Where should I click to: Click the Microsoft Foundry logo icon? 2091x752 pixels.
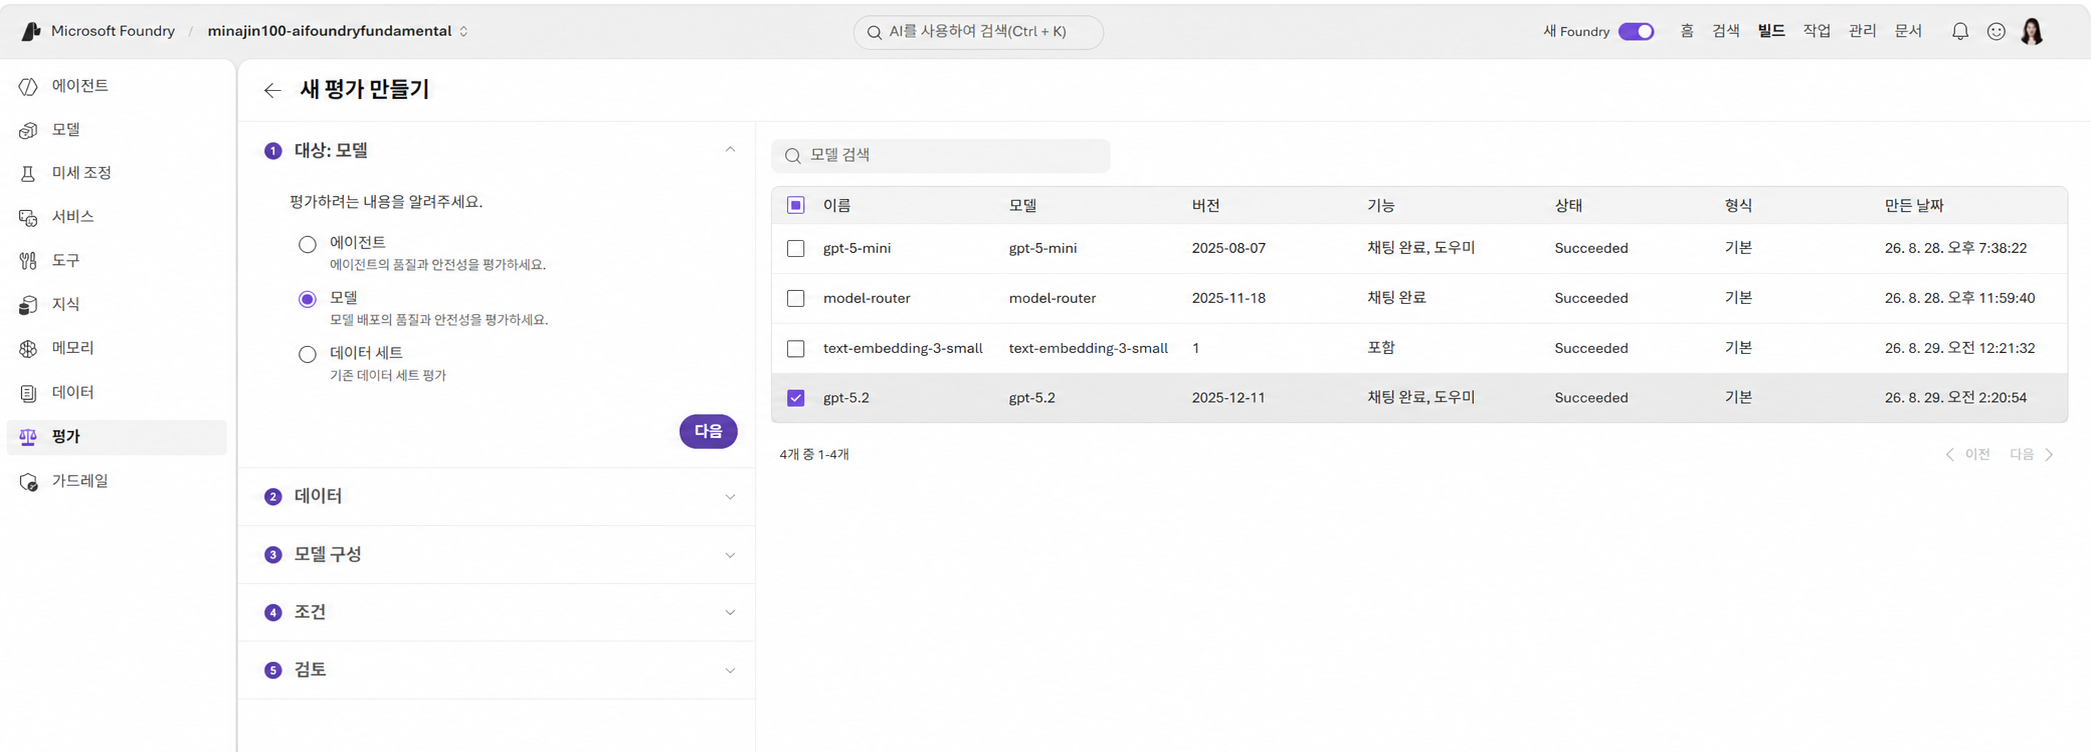[x=31, y=31]
